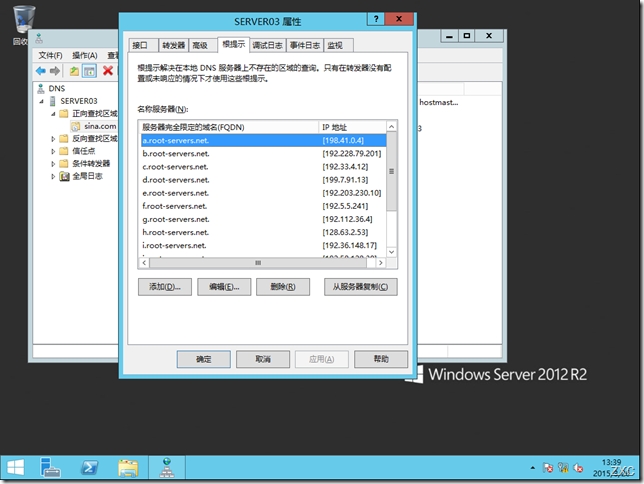This screenshot has height=484, width=644.
Task: Switch to the 监视 tab
Action: click(338, 45)
